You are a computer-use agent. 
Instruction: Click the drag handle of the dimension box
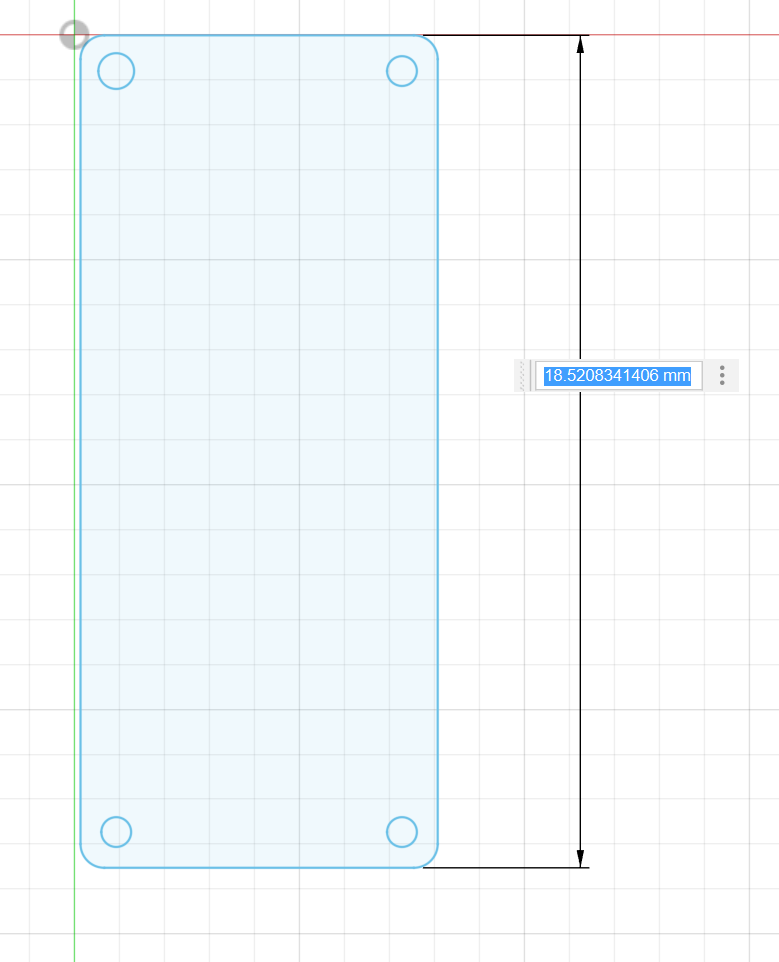pos(522,376)
